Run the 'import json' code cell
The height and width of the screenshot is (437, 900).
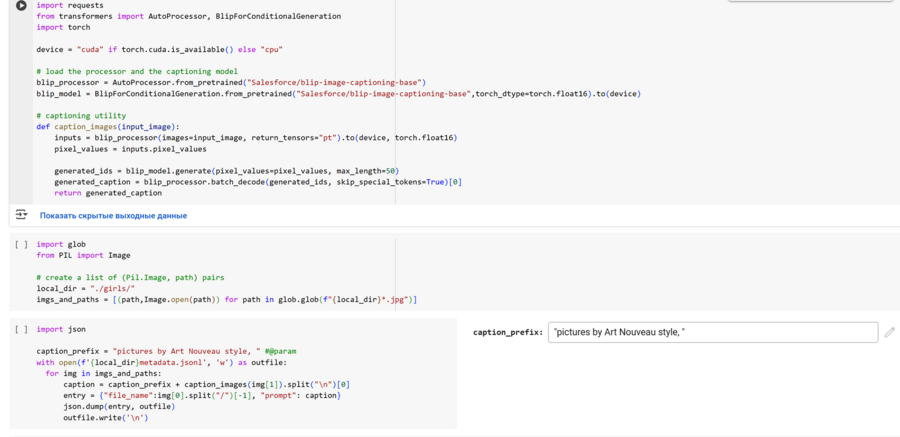(21, 329)
